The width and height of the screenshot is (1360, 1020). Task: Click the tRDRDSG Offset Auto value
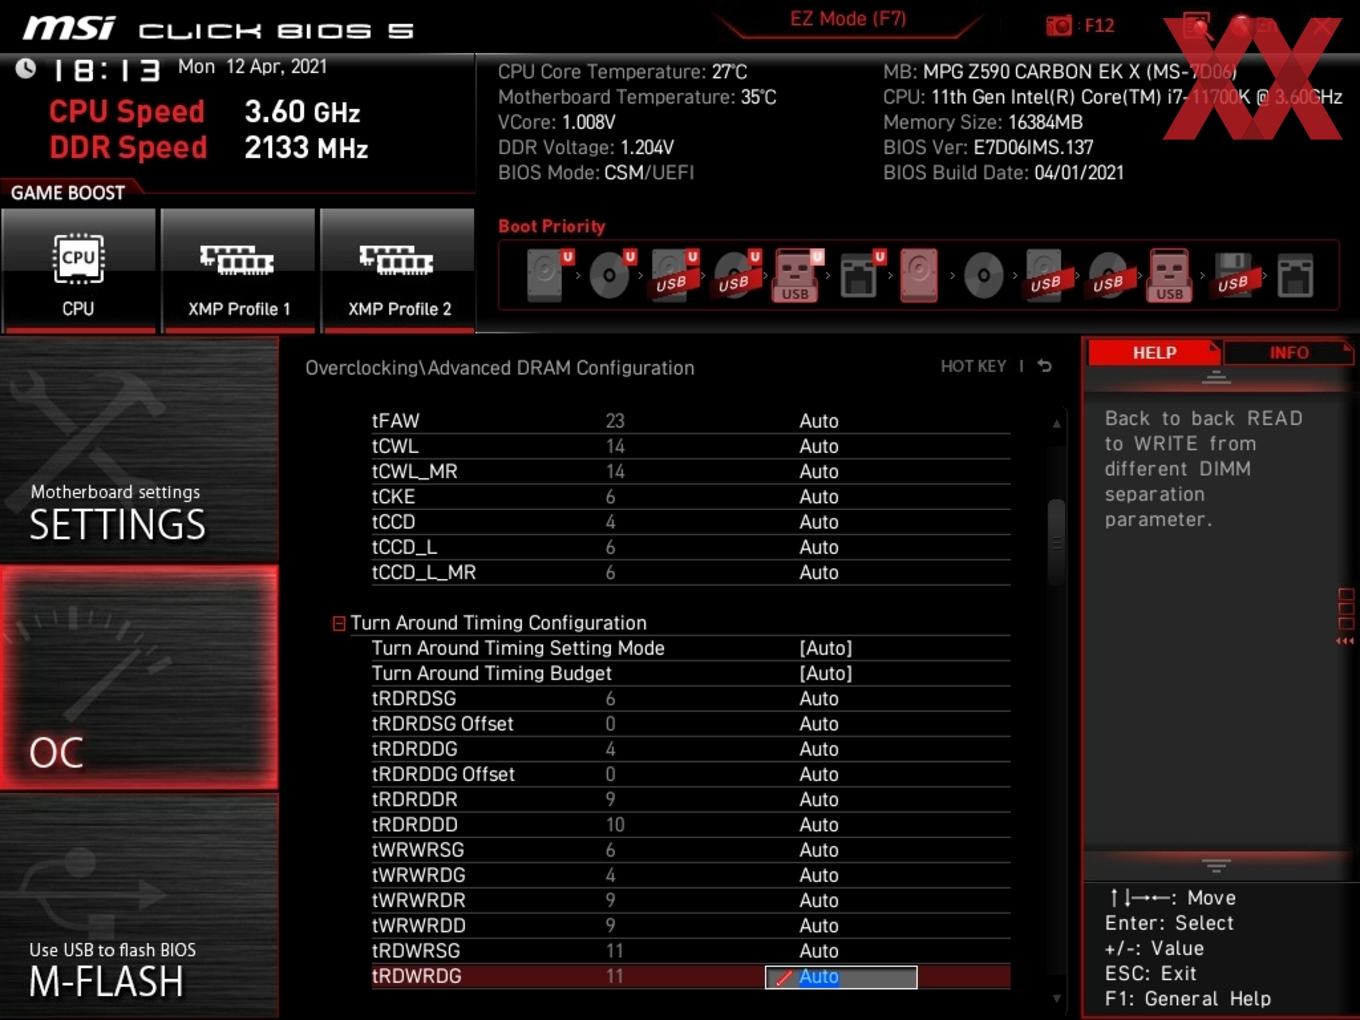819,724
